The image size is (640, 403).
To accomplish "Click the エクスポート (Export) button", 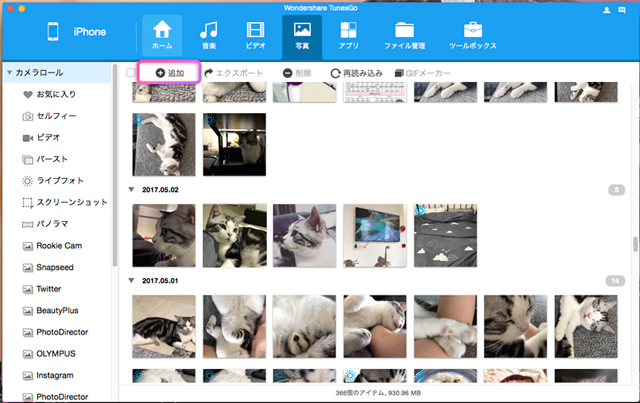I will tap(233, 73).
